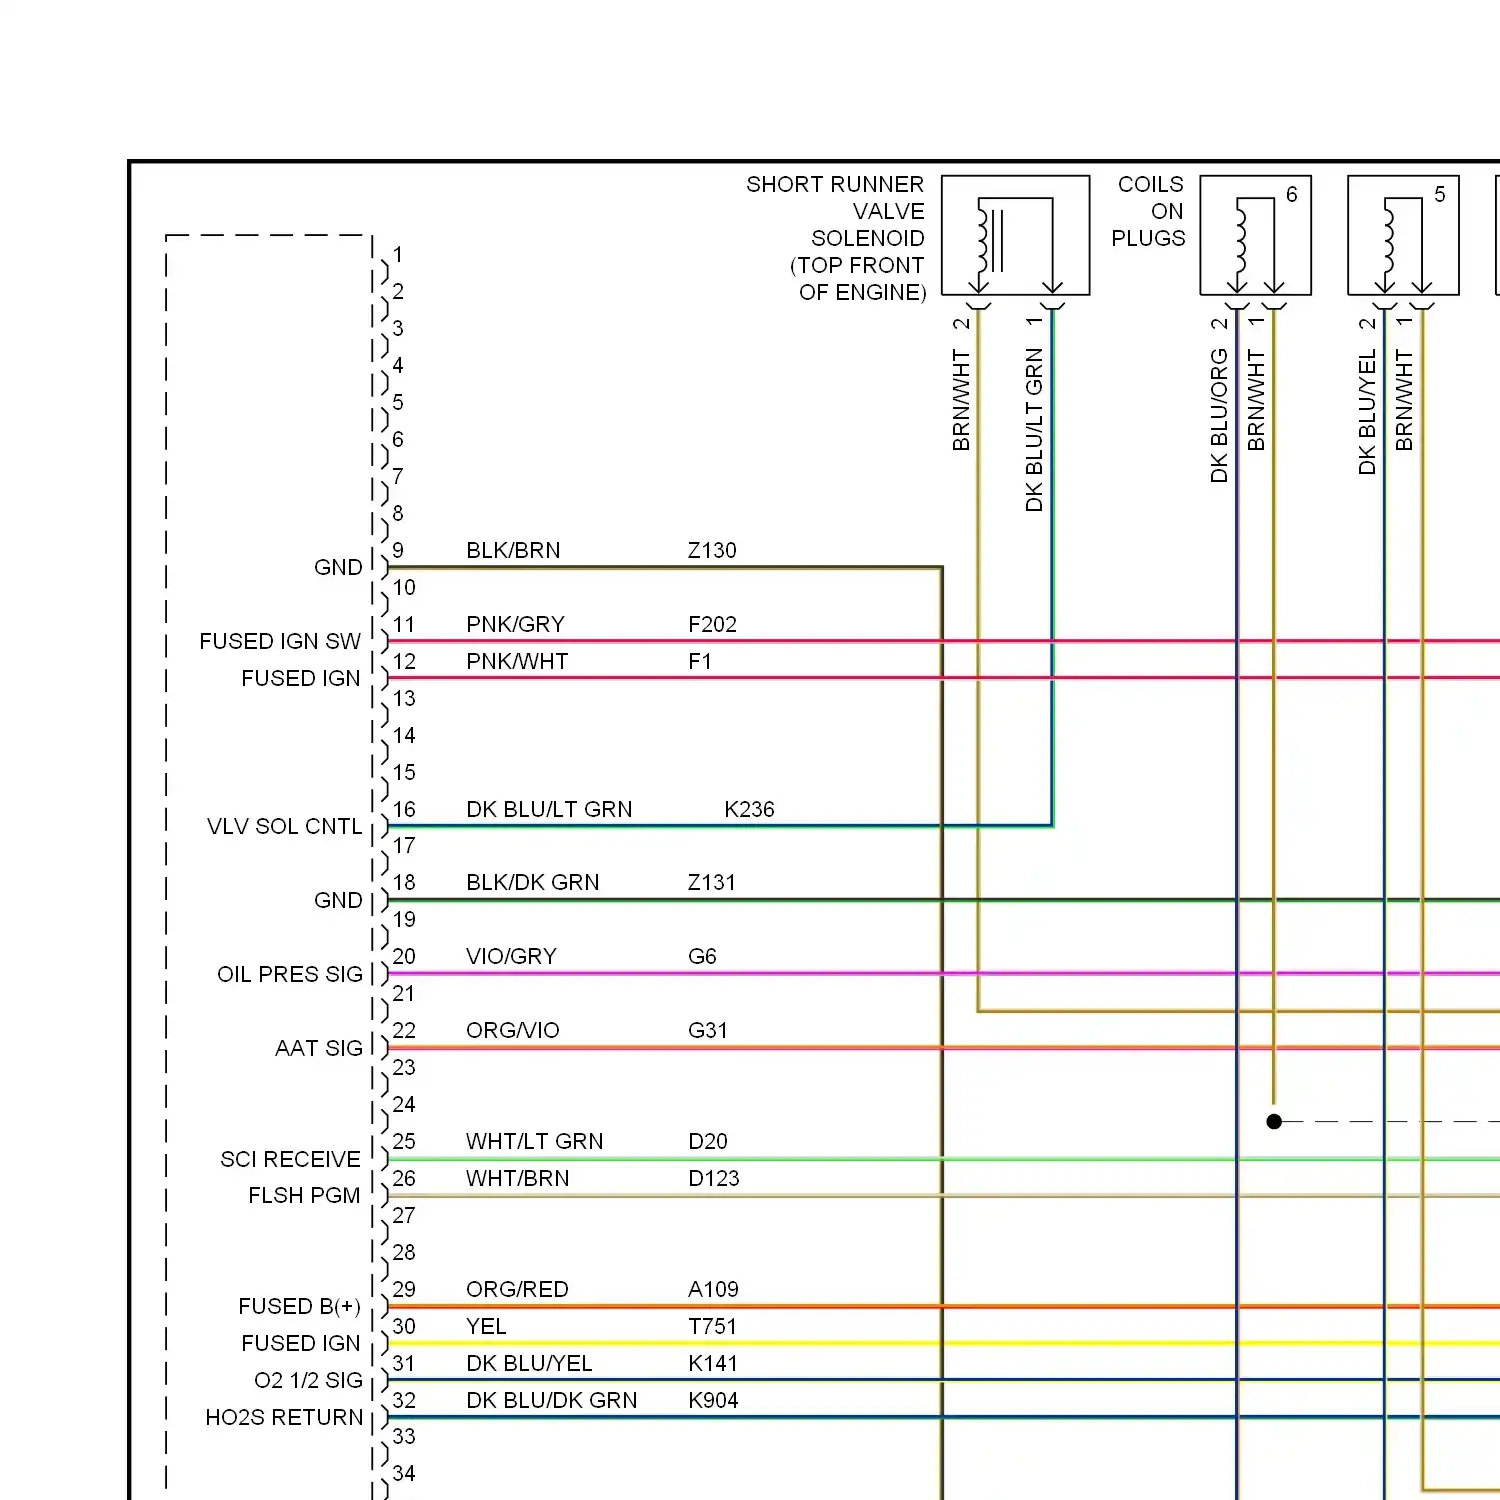The width and height of the screenshot is (1500, 1500).
Task: Click vertical 'DK BLU/YEL' label under coil 5
Action: click(1367, 412)
